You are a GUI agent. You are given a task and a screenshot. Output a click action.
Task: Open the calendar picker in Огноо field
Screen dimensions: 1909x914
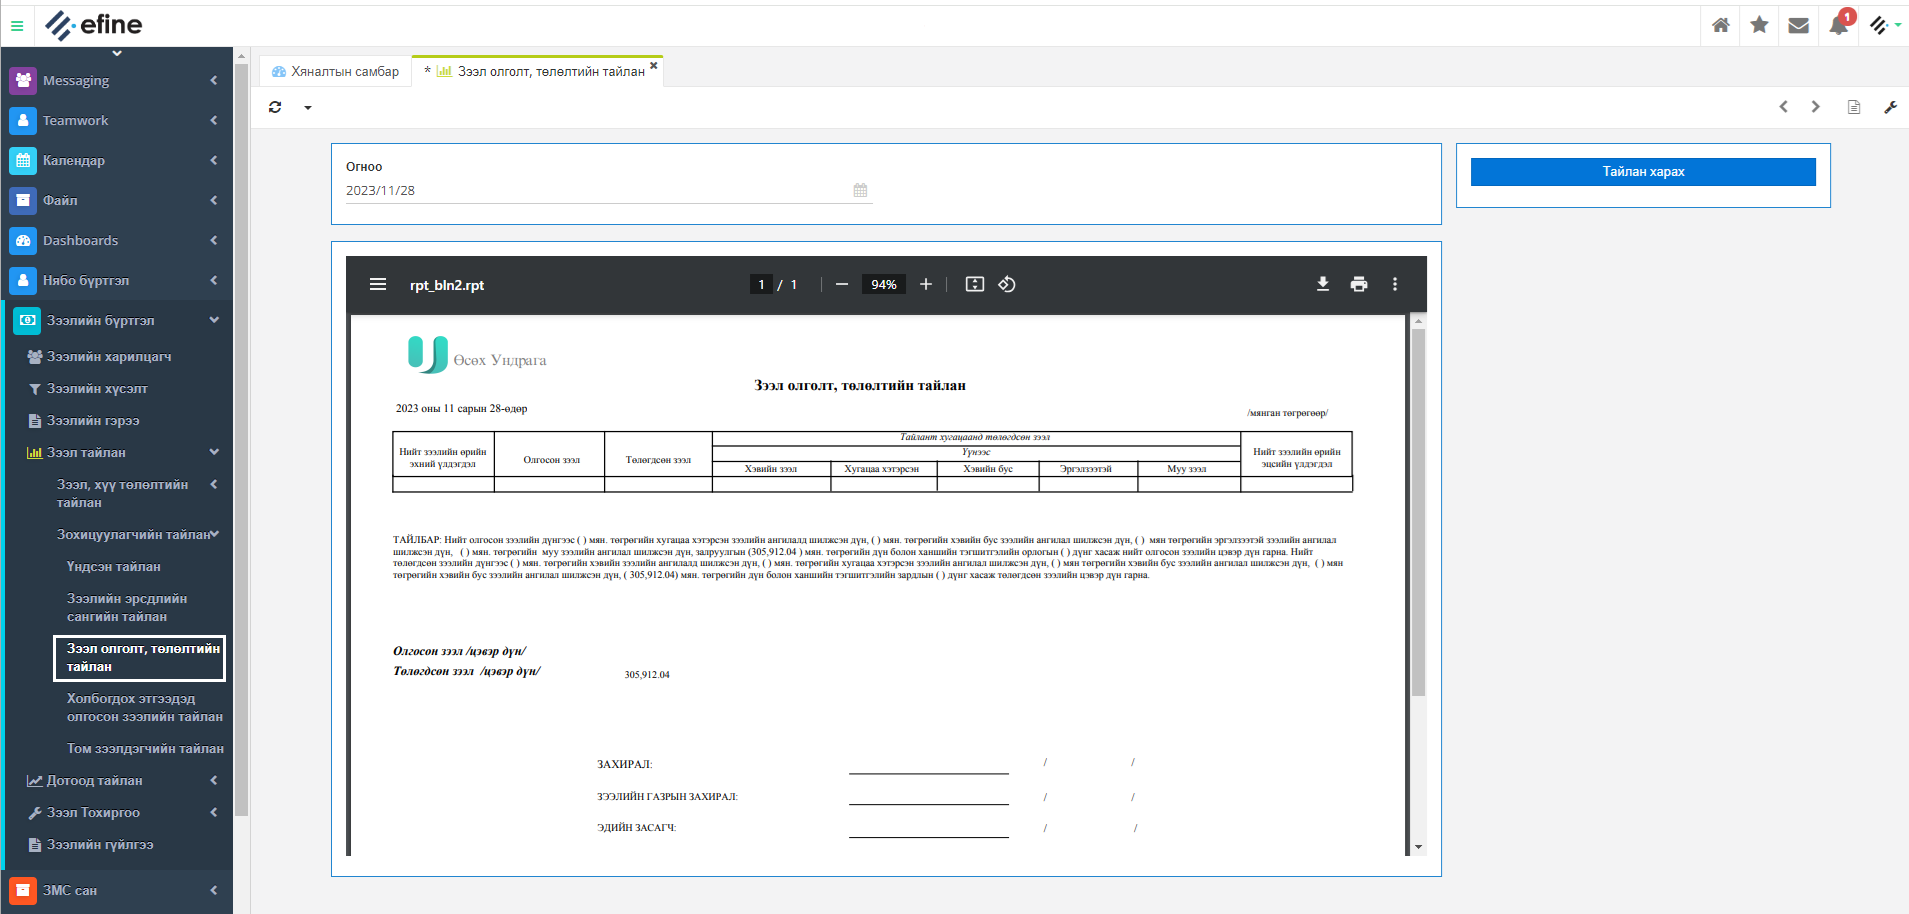[x=860, y=190]
